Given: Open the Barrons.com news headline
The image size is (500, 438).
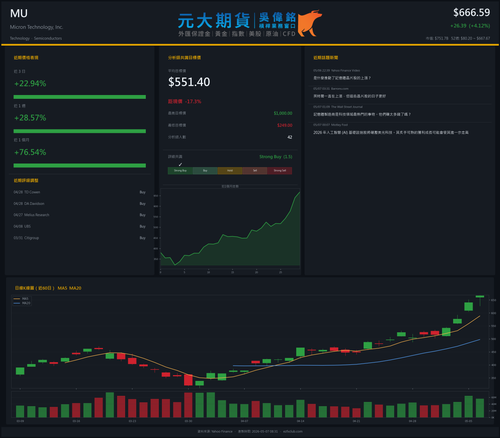Looking at the screenshot, I should tap(349, 96).
